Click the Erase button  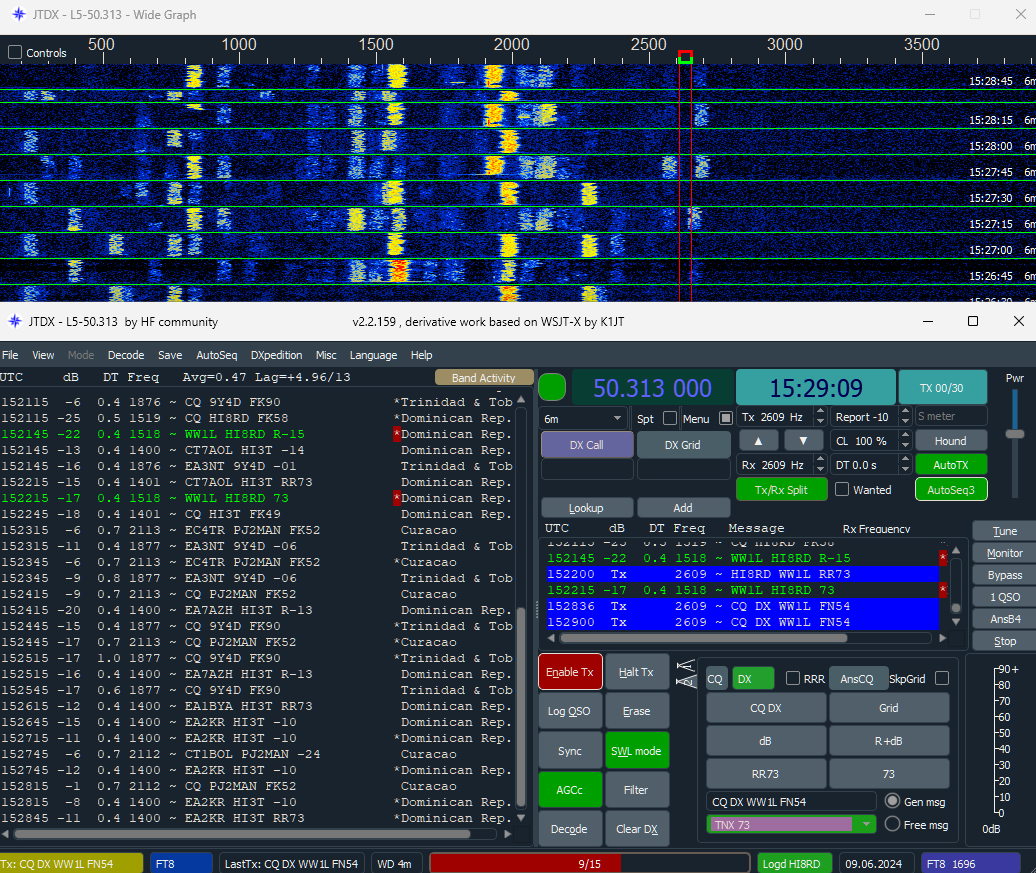pyautogui.click(x=636, y=711)
